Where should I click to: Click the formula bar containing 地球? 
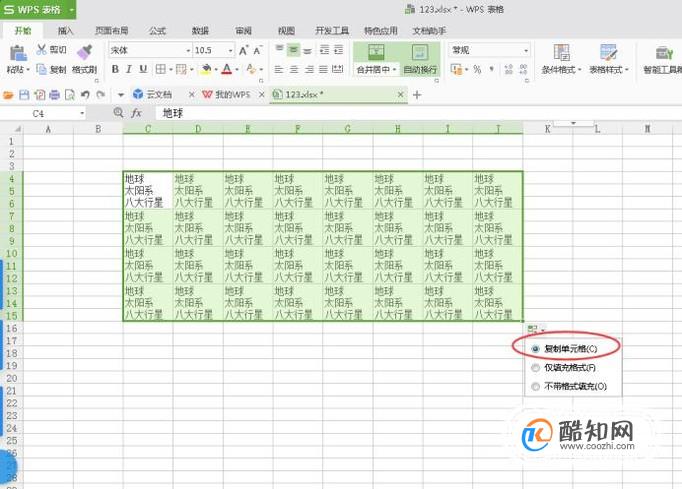418,113
